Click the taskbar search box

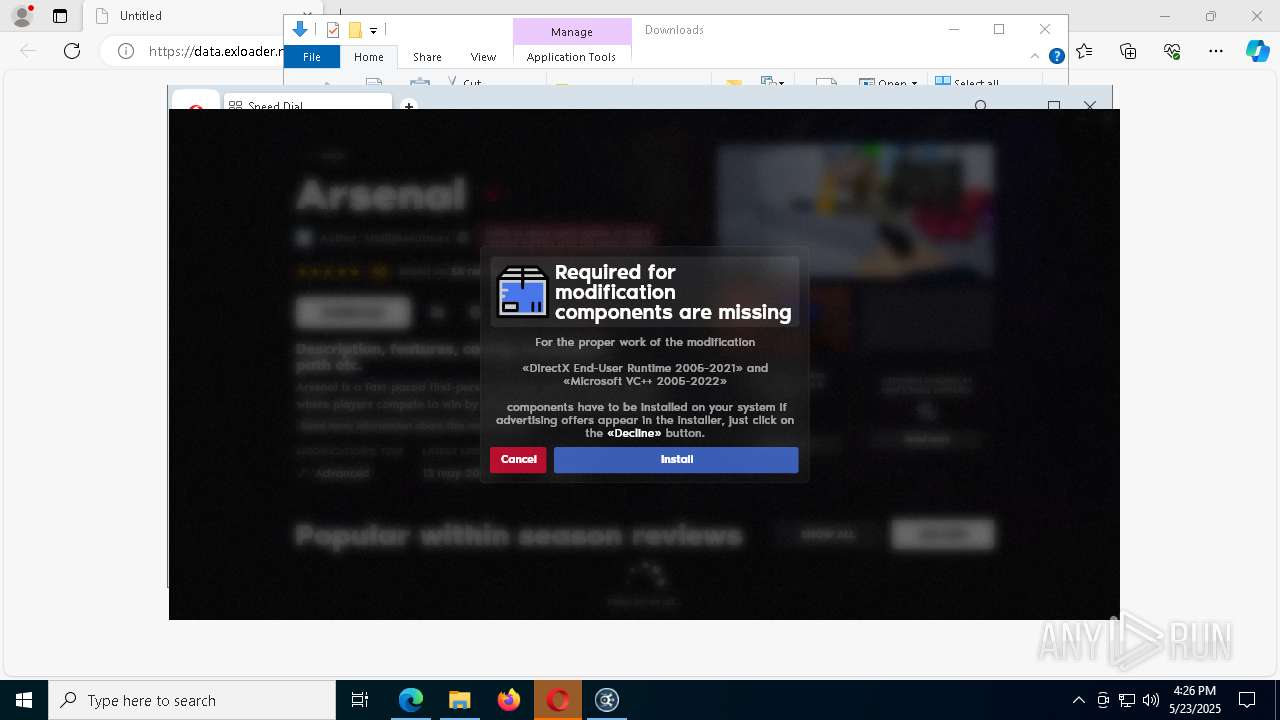(x=192, y=700)
